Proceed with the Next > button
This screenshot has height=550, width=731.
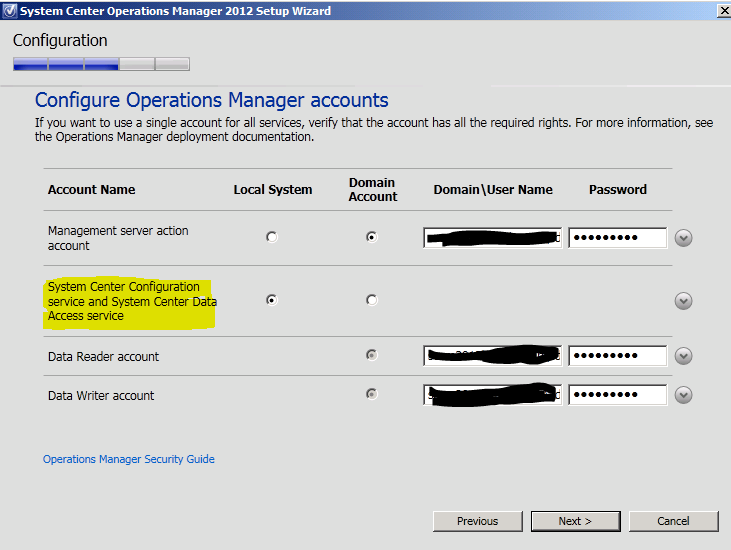click(x=576, y=521)
